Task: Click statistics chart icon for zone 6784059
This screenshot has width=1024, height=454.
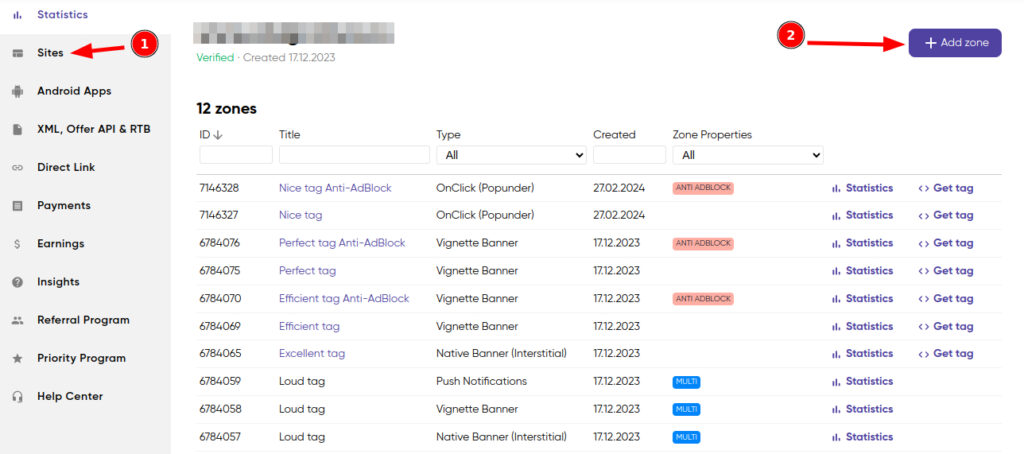Action: pyautogui.click(x=836, y=381)
